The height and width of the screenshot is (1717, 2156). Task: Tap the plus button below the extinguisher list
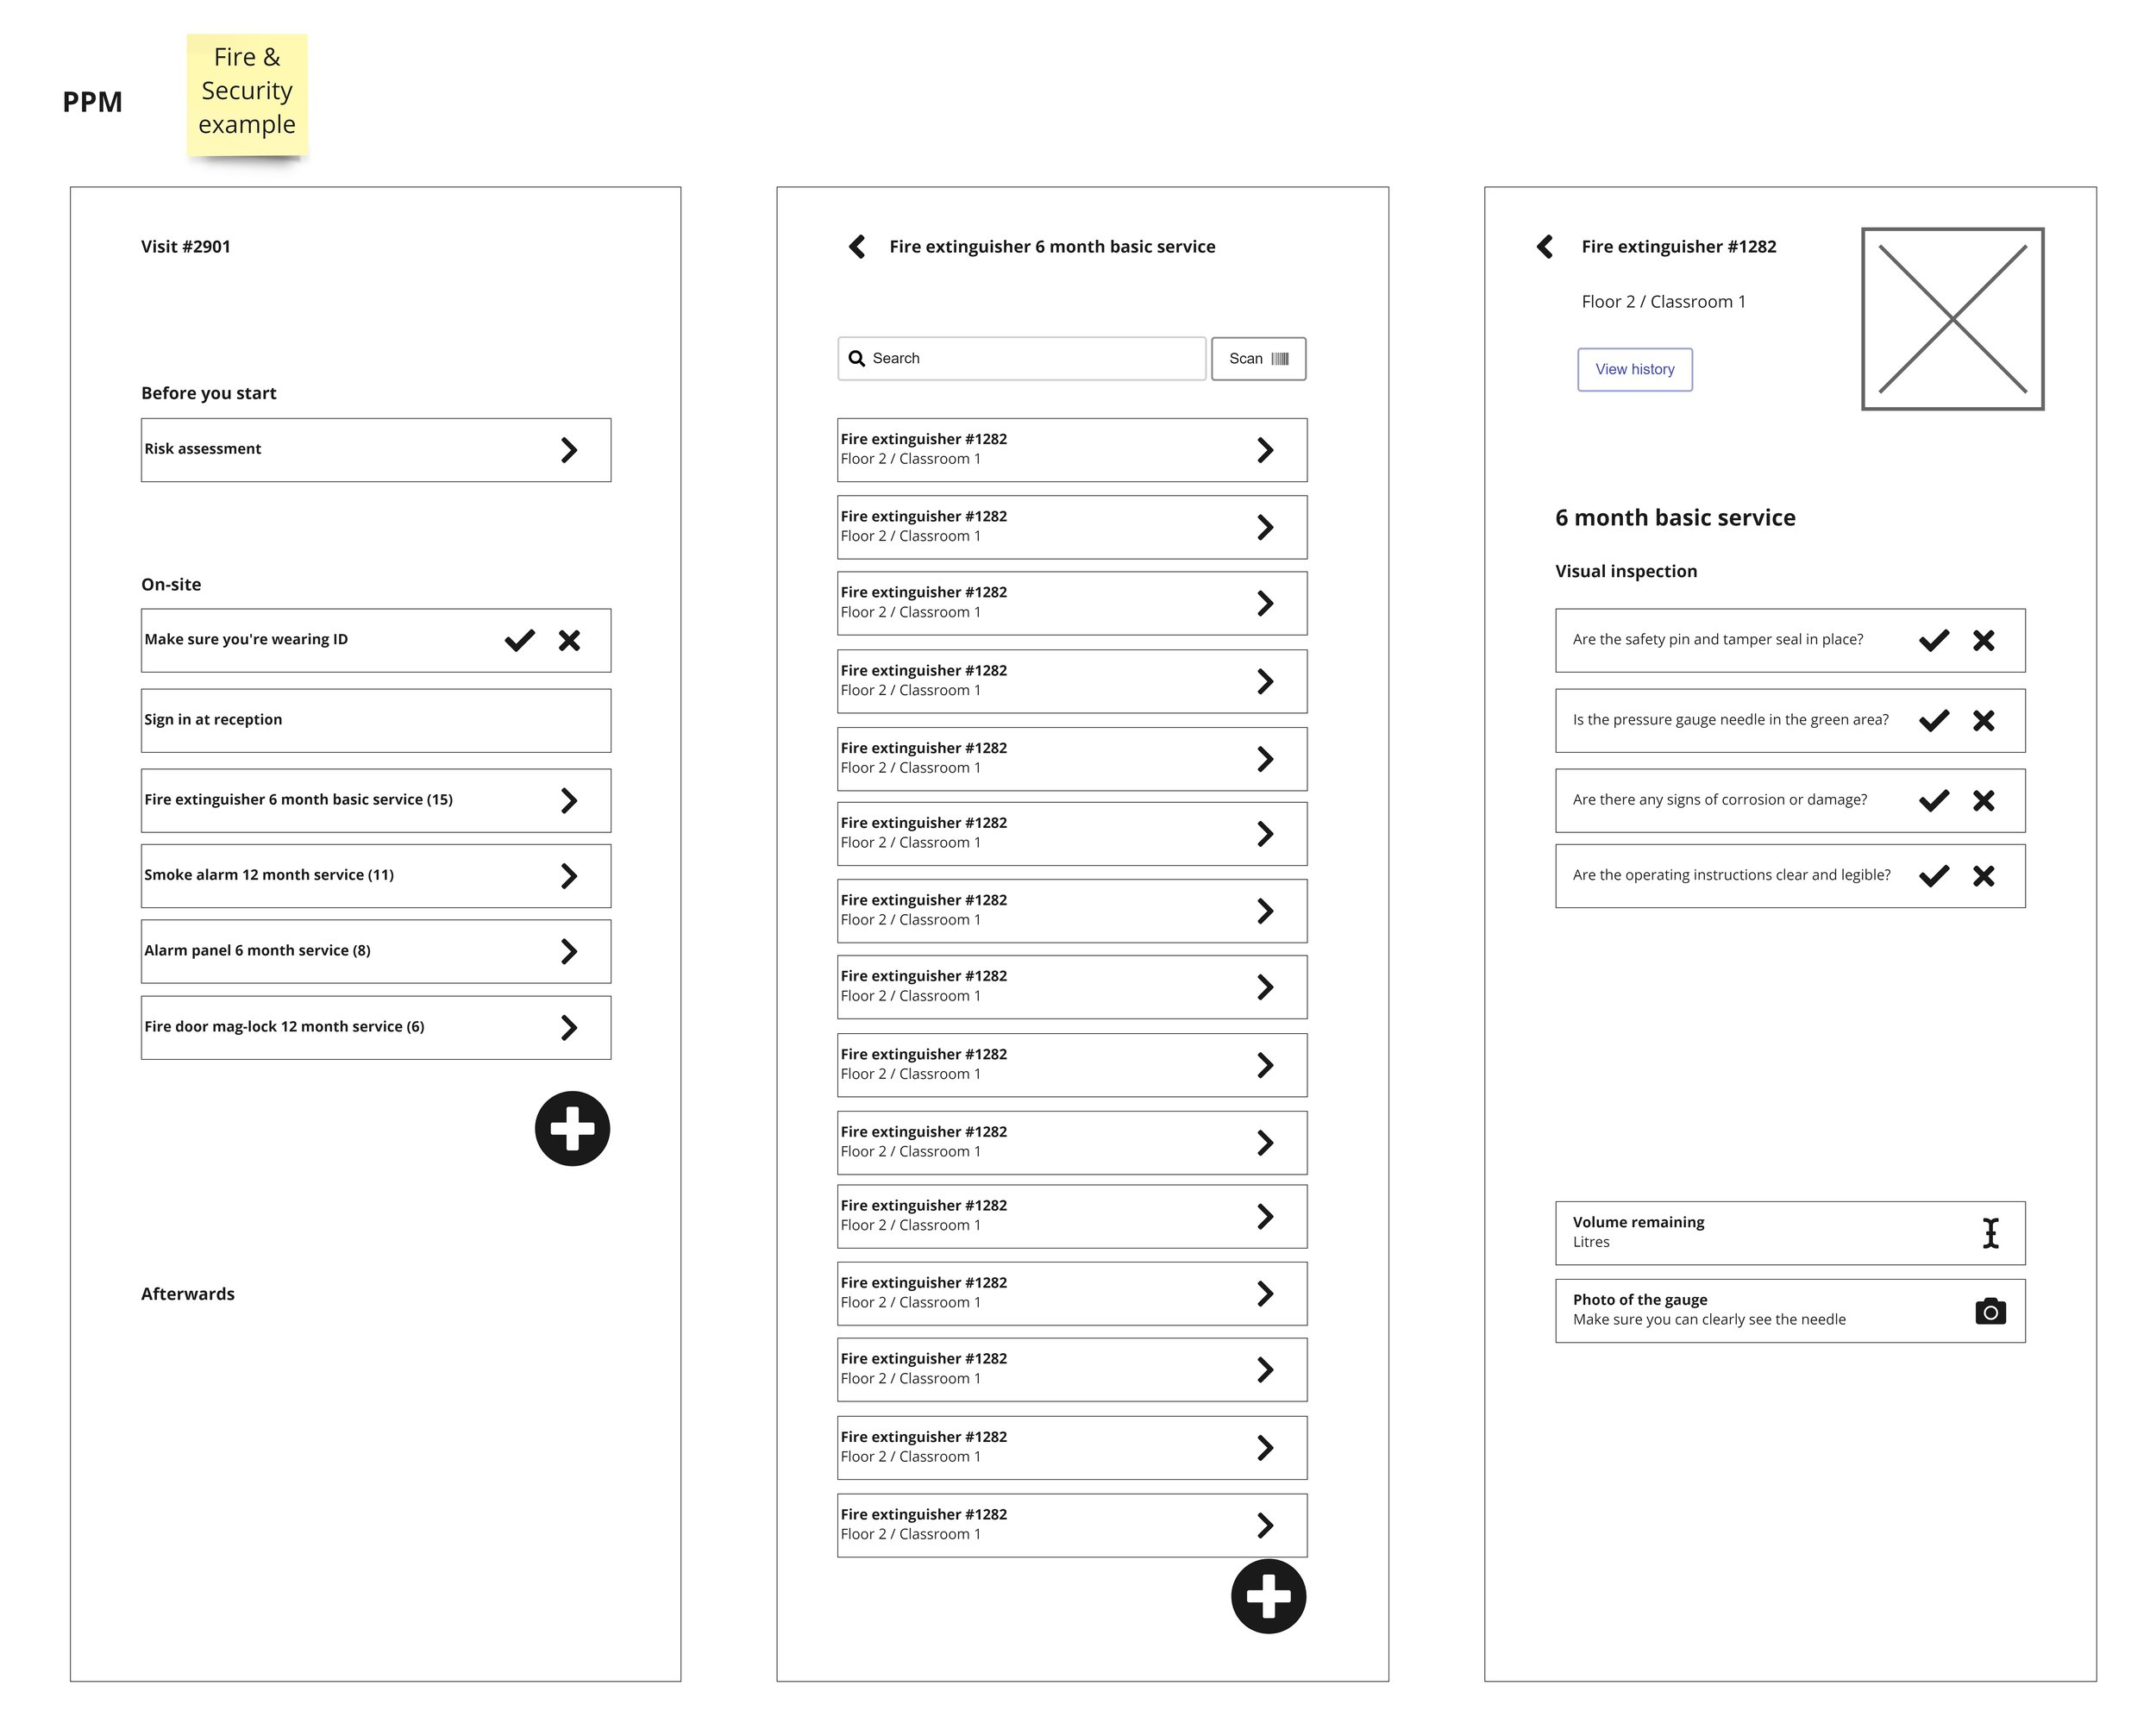[x=1268, y=1596]
